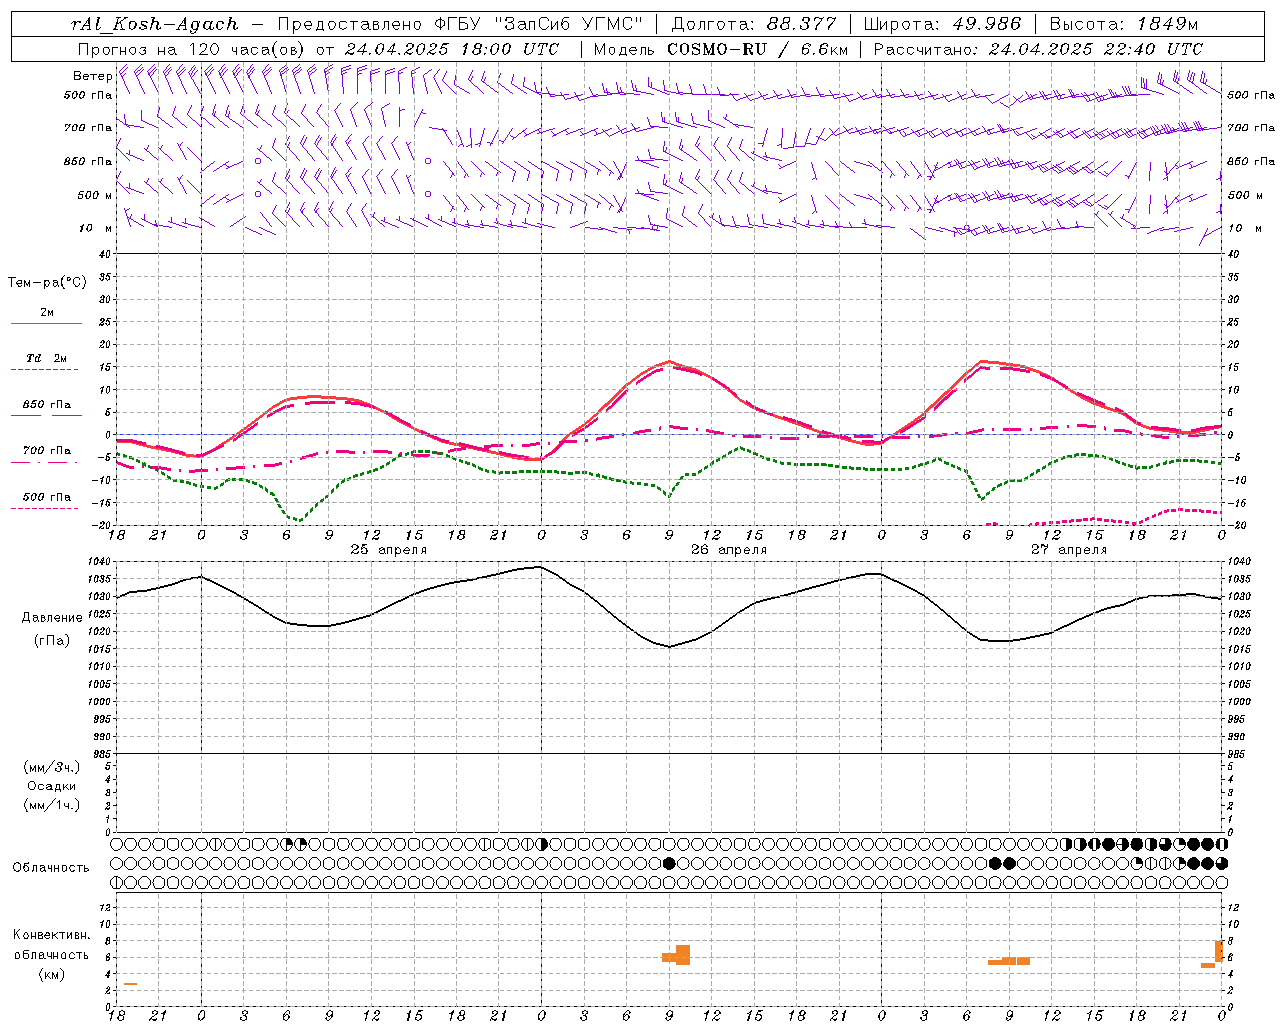Click the filled black middle-row cloud circle on 26 April
The image size is (1280, 1024).
(669, 863)
